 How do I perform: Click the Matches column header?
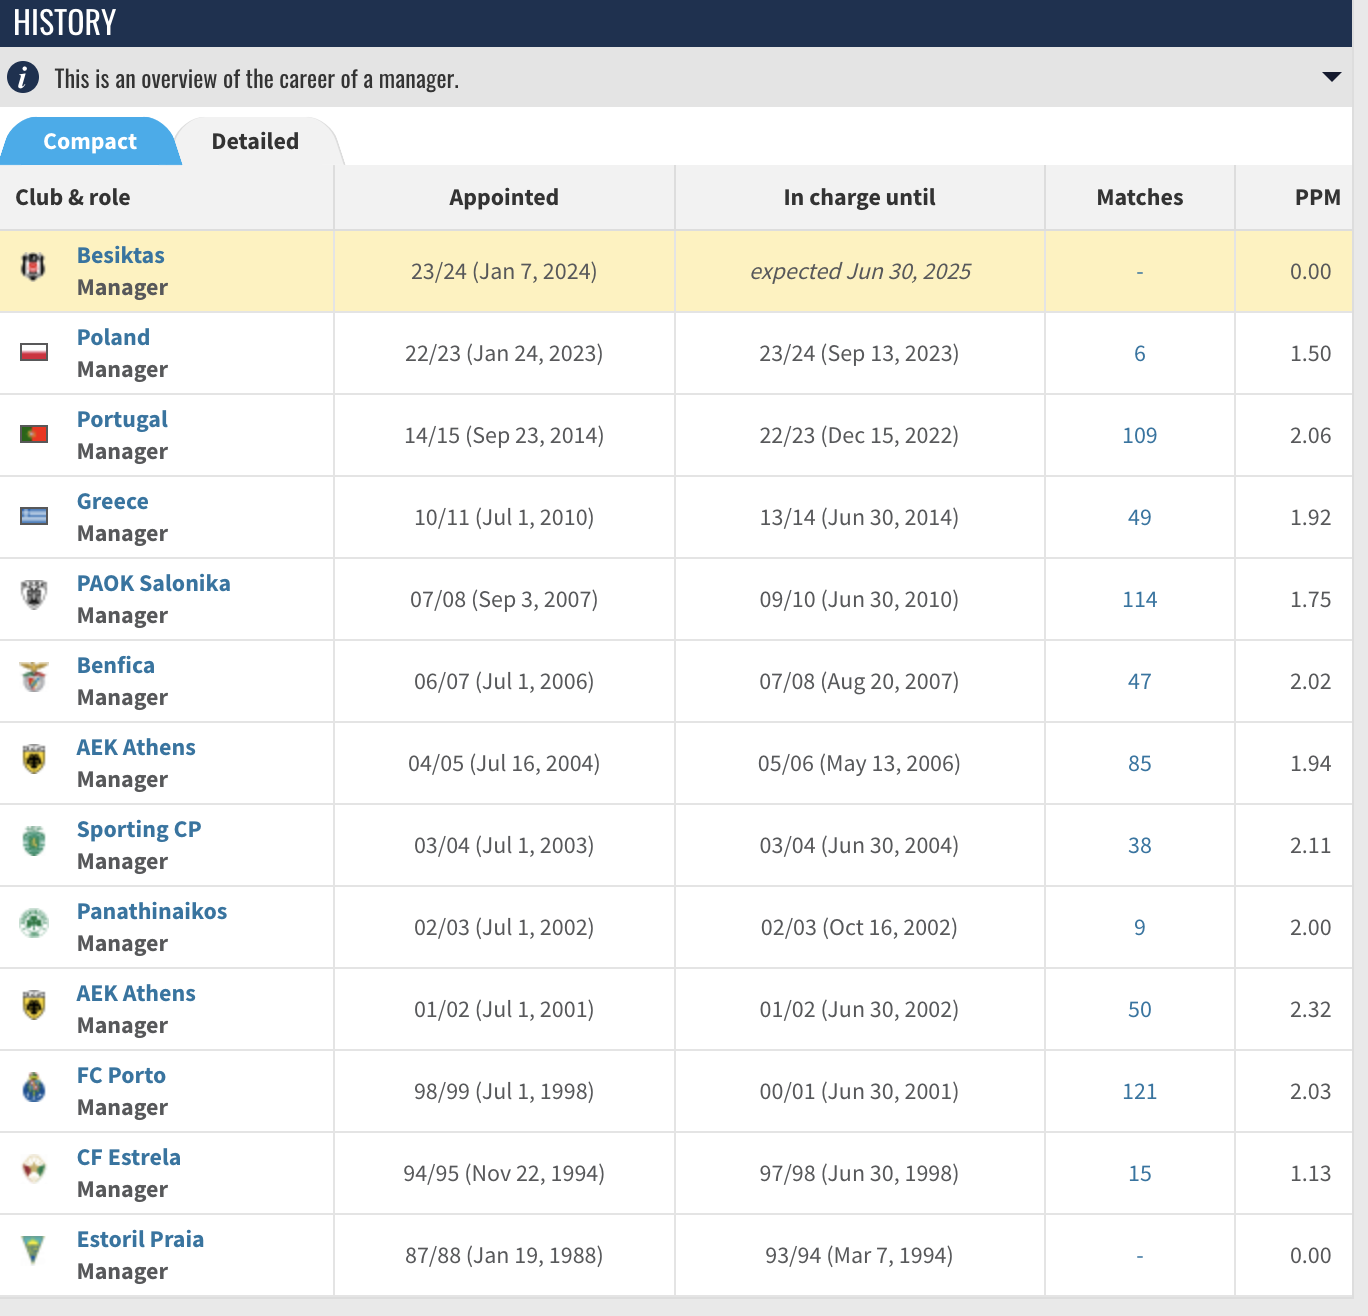(1140, 197)
